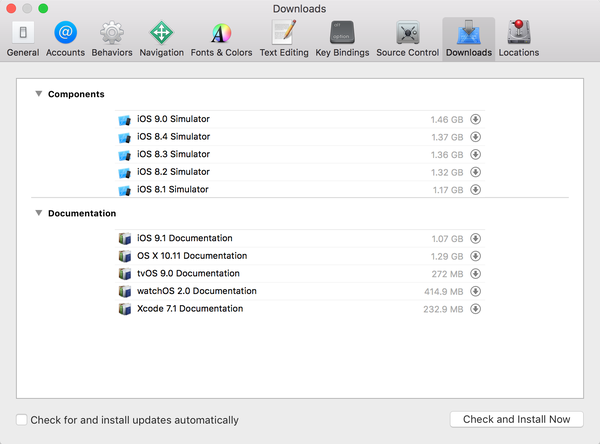Select tvOS 9.0 Documentation row text

coord(188,273)
